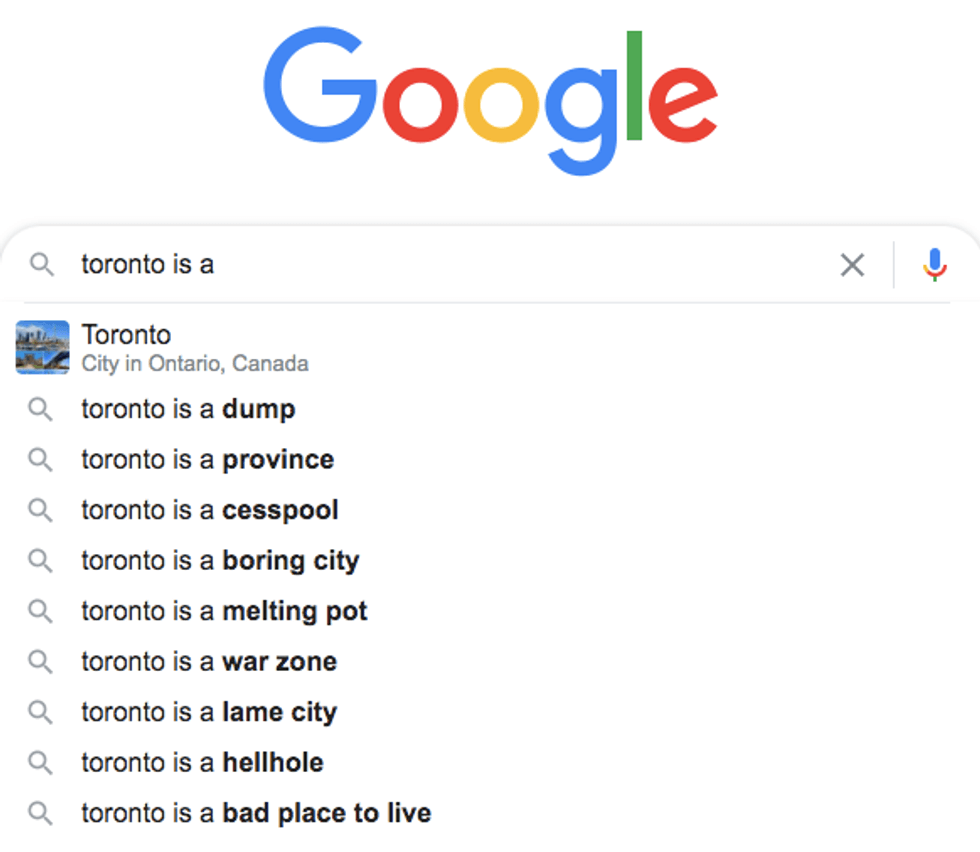Select the 'toronto is a province' suggestion
This screenshot has width=980, height=852.
pos(207,460)
